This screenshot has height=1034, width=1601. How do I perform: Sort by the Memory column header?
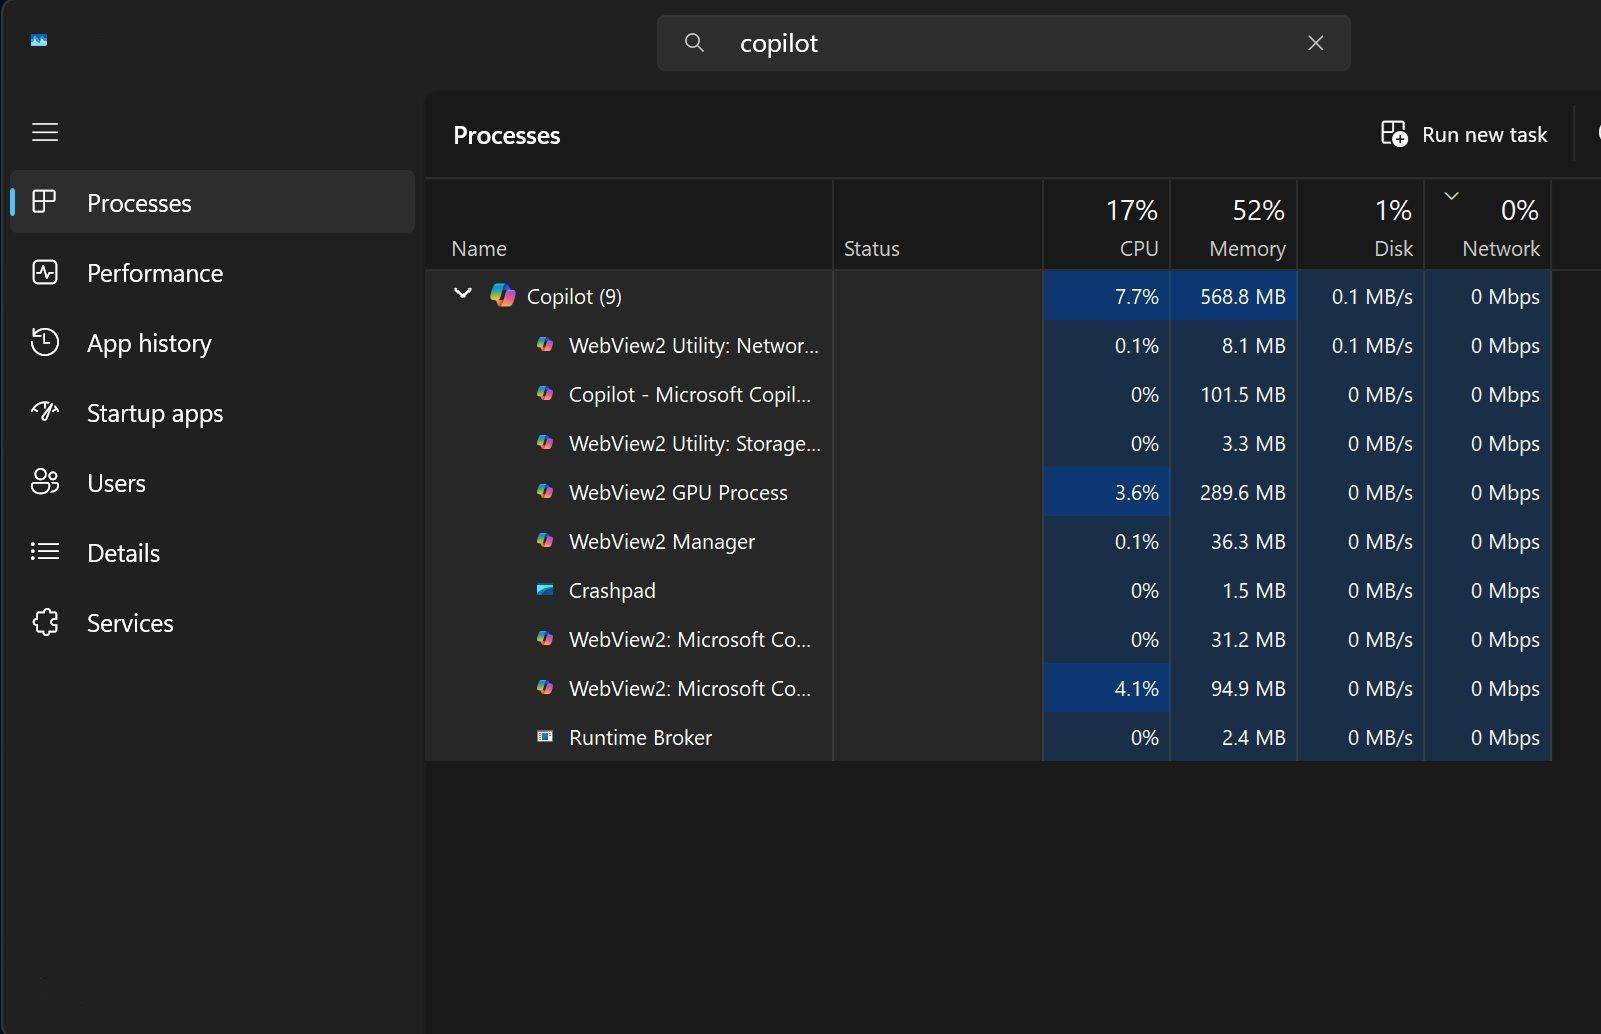1233,226
